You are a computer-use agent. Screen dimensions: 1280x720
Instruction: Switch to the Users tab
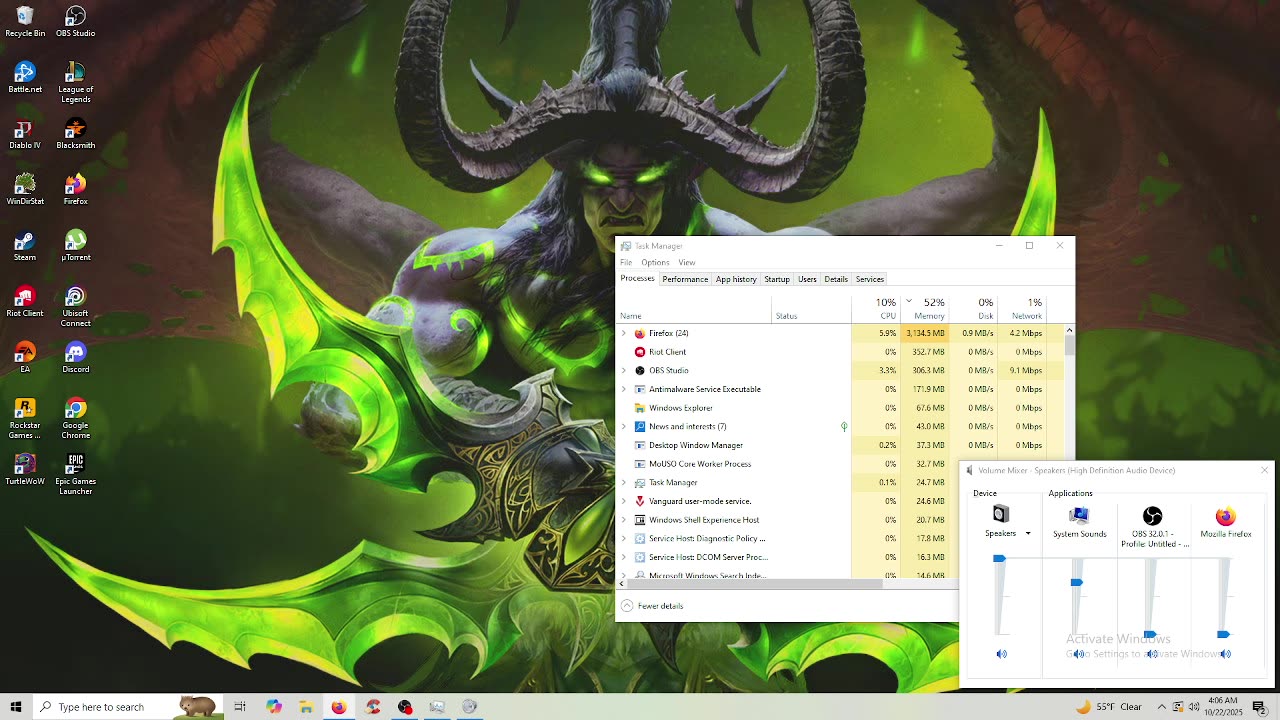click(x=807, y=279)
